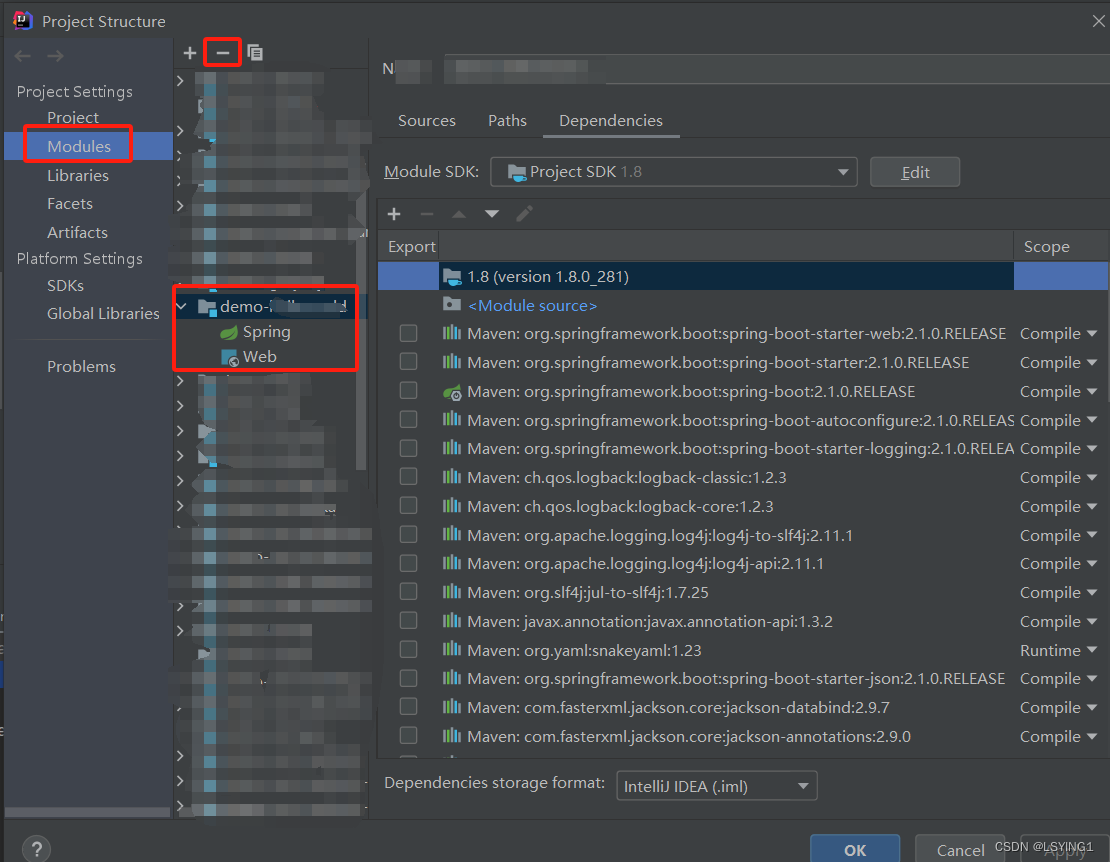Viewport: 1110px width, 862px height.
Task: Click the OK button
Action: pos(854,849)
